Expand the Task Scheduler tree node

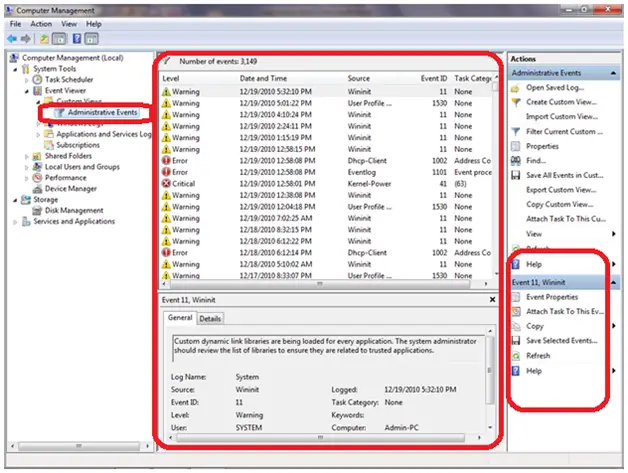tap(26, 80)
